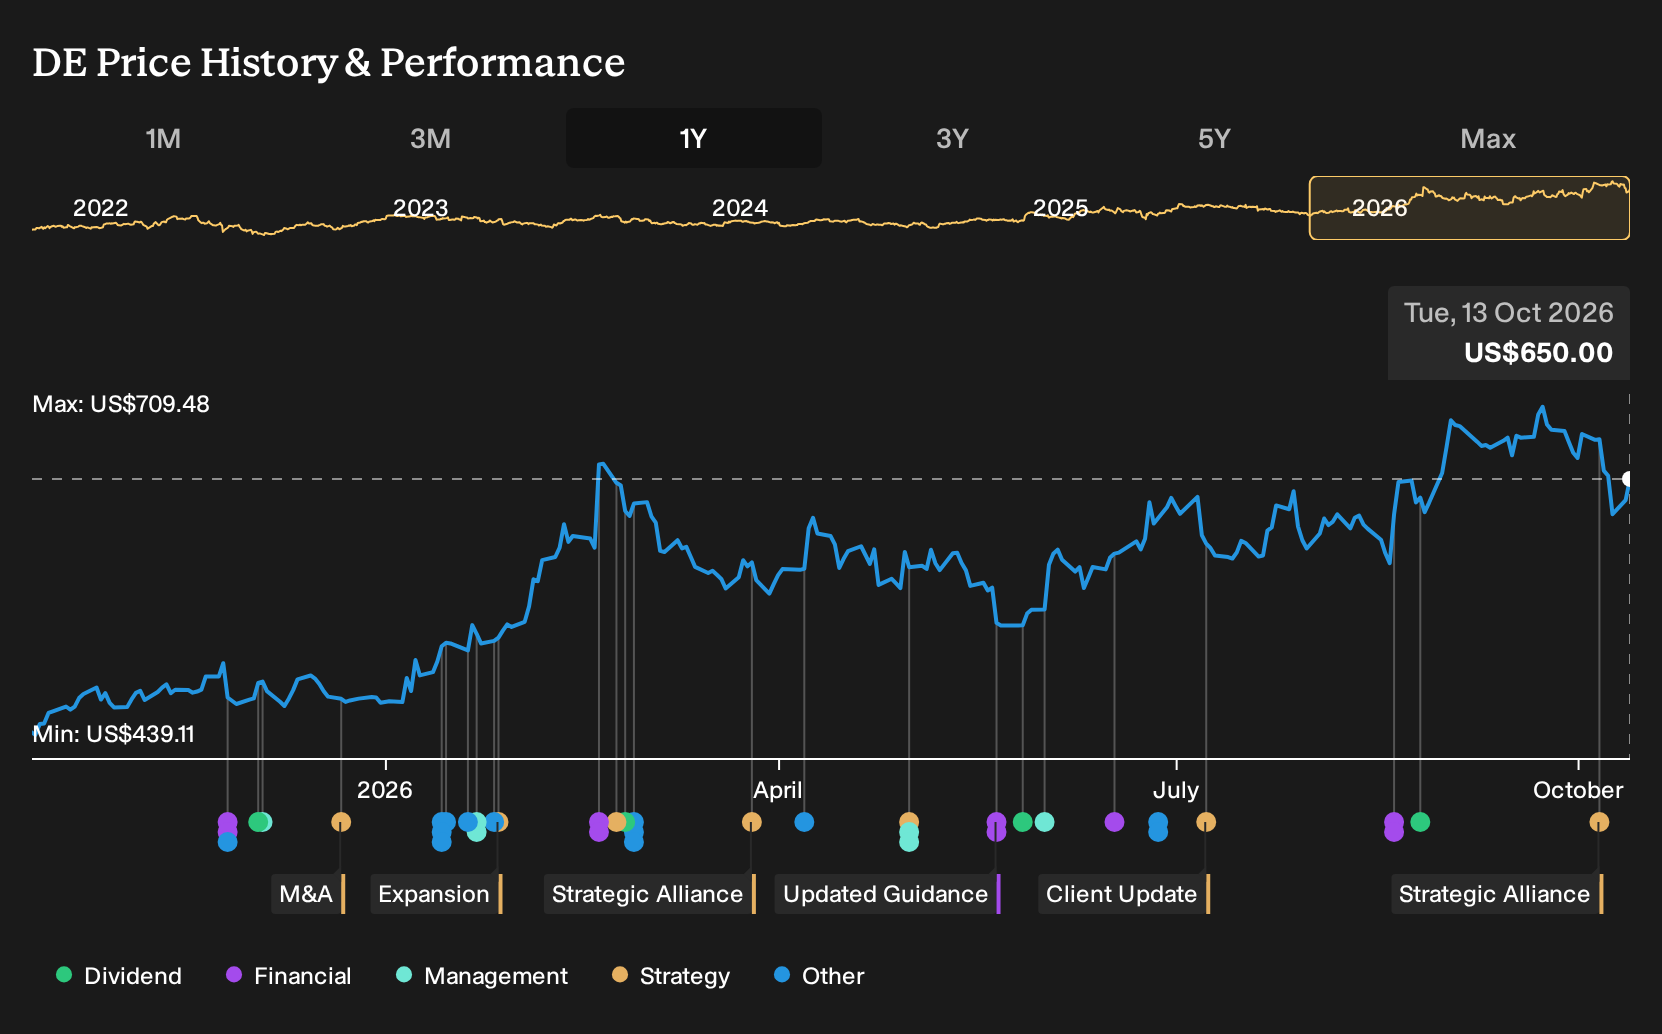
Task: Click the 2026 label on main chart axis
Action: (x=385, y=790)
